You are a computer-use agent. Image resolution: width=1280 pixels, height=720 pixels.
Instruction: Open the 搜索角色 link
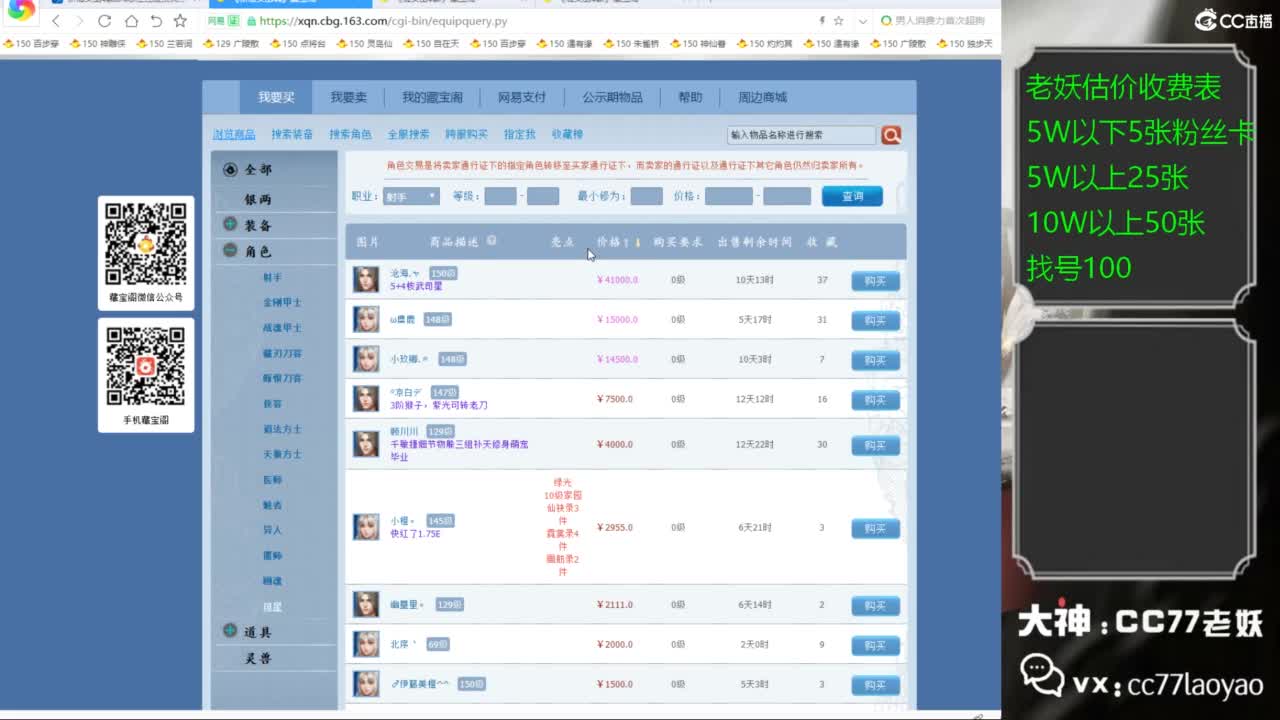350,134
